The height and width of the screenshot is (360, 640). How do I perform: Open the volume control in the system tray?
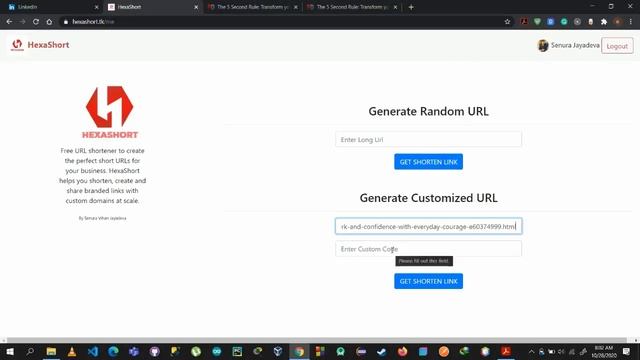click(561, 351)
